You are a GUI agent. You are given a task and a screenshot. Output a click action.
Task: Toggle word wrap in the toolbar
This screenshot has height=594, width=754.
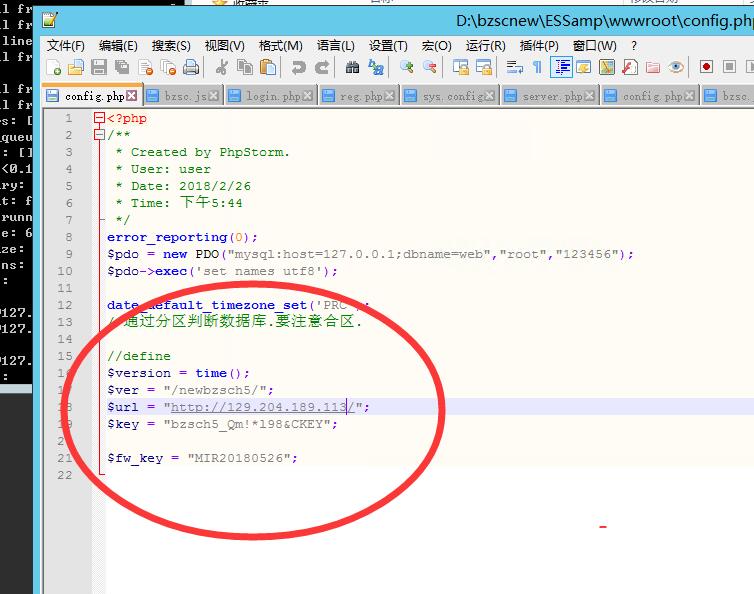tap(515, 67)
